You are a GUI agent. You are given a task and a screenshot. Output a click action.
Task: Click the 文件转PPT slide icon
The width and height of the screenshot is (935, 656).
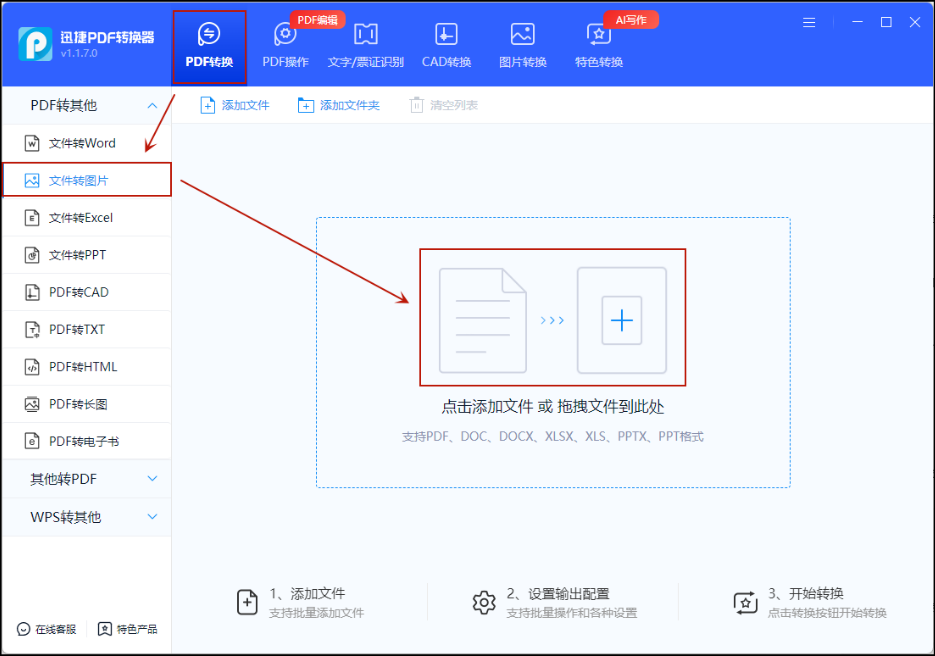(32, 255)
